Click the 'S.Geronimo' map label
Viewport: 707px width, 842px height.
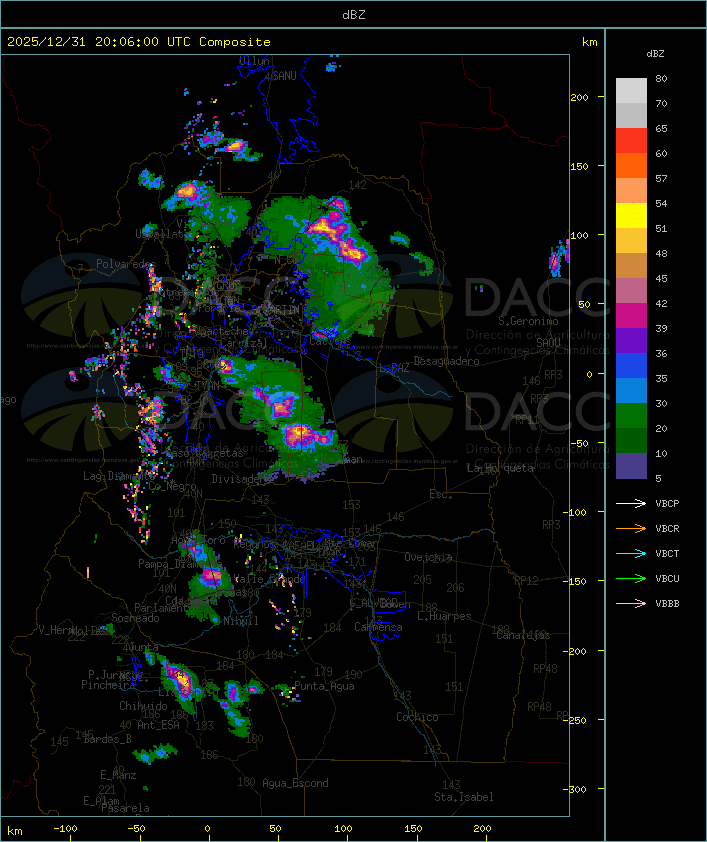[x=528, y=321]
